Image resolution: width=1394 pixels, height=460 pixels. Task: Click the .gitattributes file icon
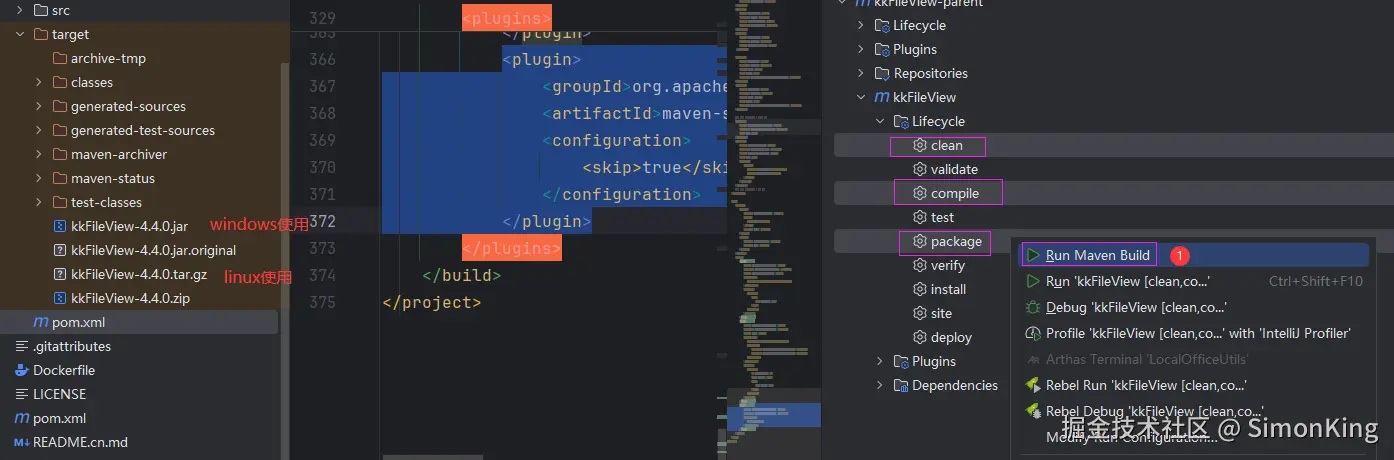coord(22,346)
